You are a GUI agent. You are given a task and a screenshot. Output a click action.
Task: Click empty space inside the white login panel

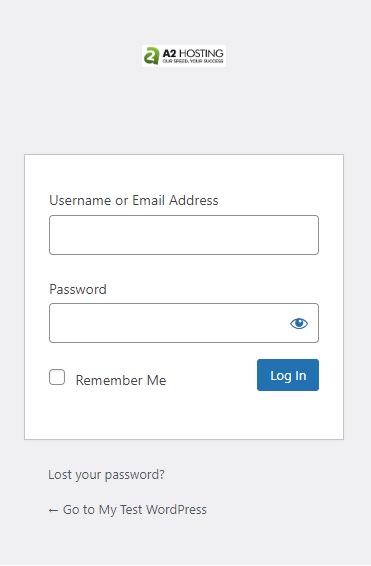pos(184,415)
